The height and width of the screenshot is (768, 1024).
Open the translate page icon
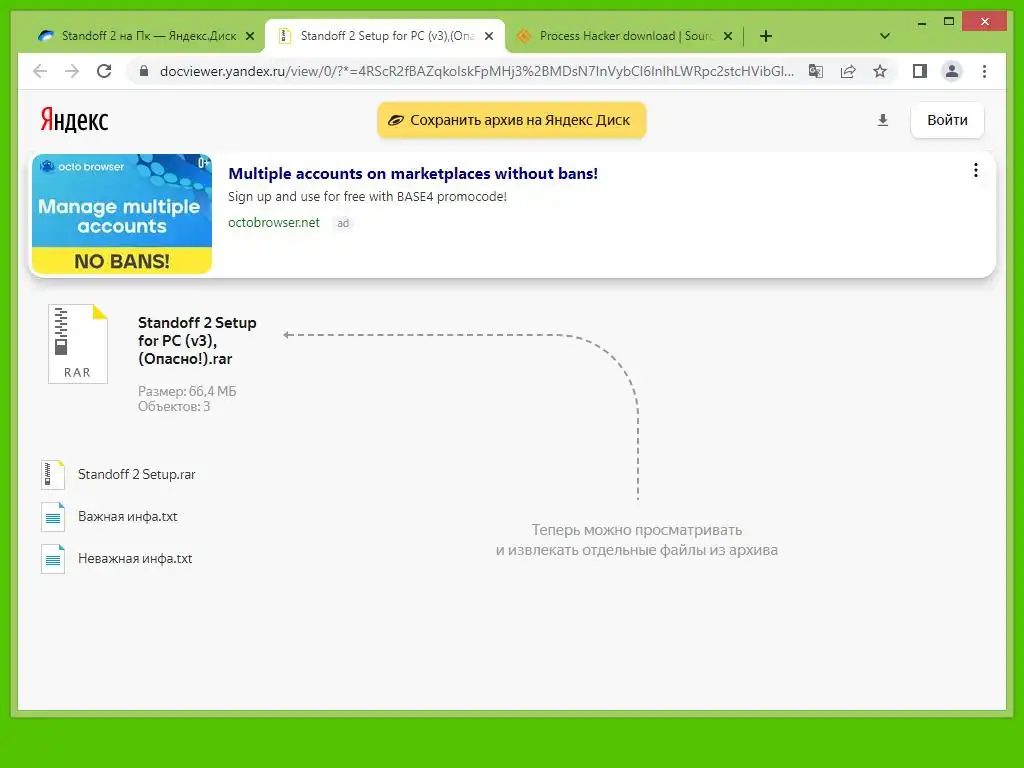[816, 71]
